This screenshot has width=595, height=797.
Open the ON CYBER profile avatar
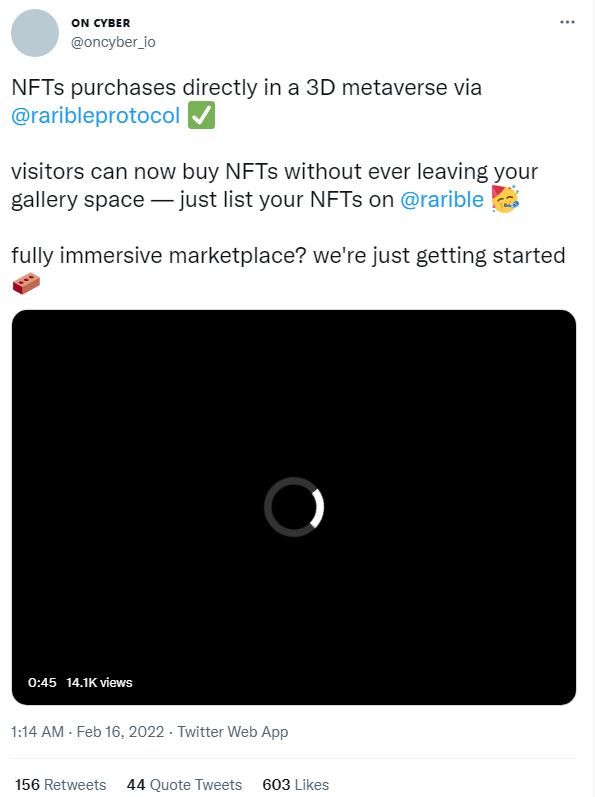pos(35,33)
